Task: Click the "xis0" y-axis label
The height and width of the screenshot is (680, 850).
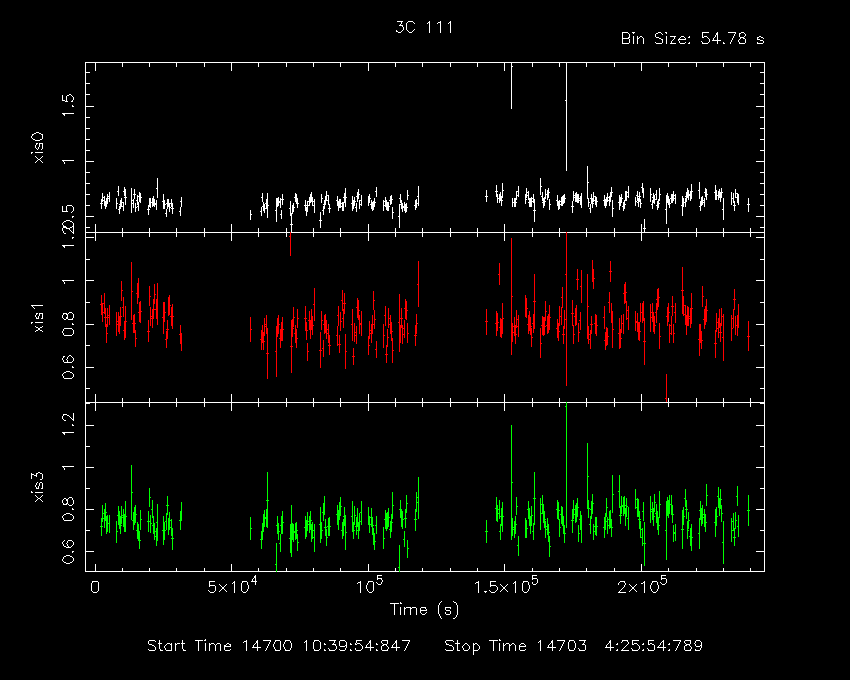Action: point(38,147)
